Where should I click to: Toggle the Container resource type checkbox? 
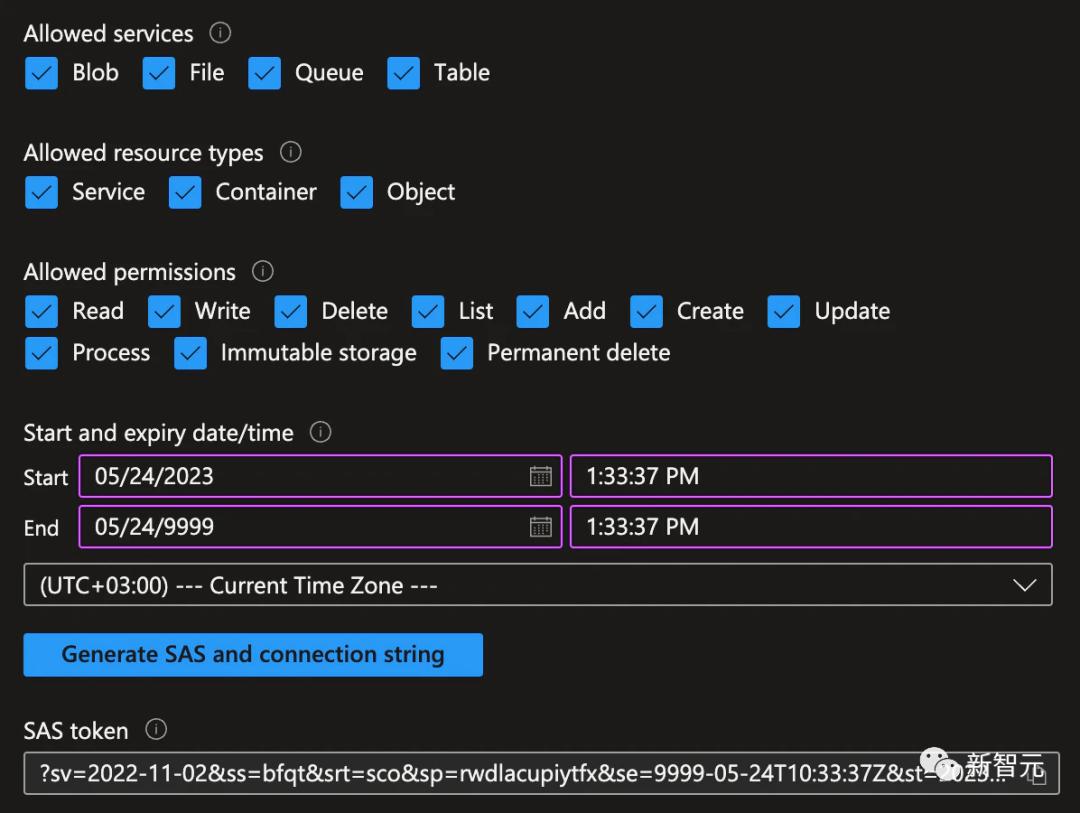pyautogui.click(x=185, y=192)
